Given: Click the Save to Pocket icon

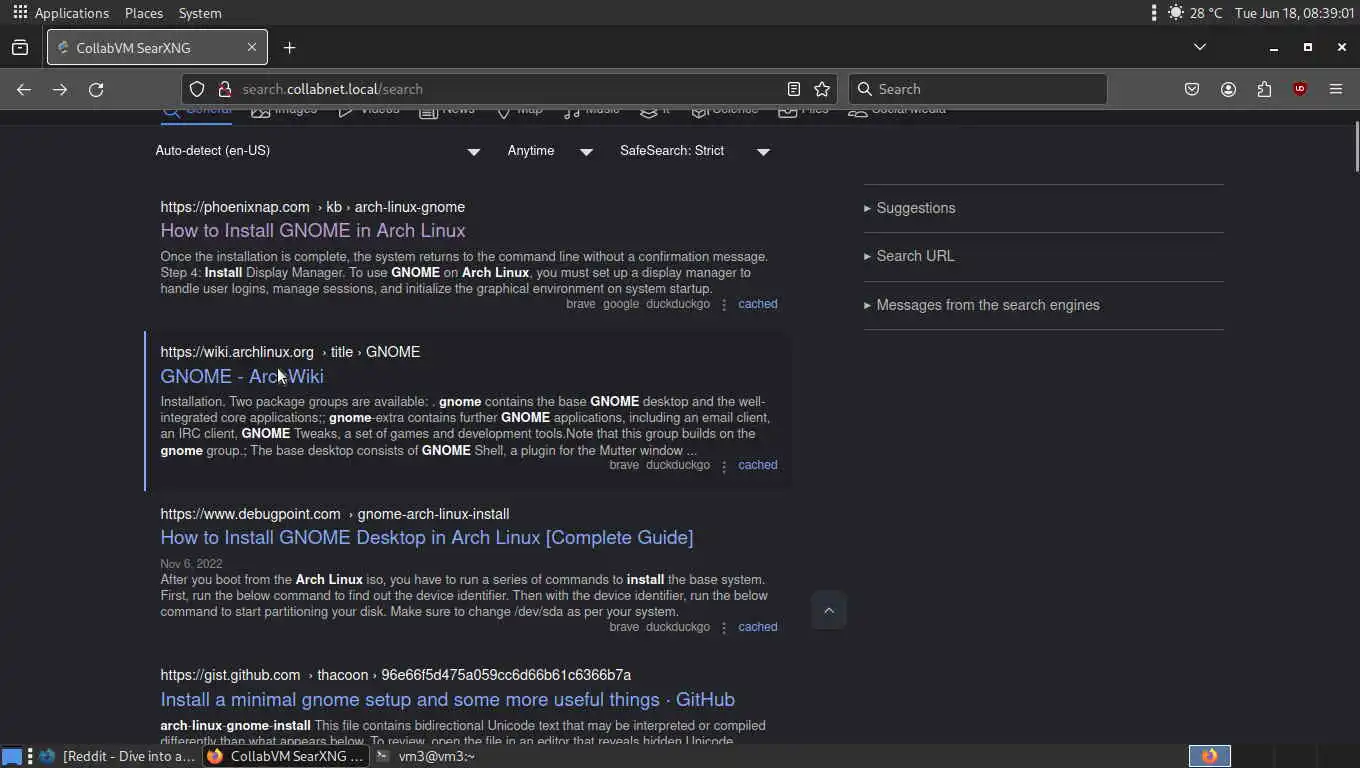Looking at the screenshot, I should (x=1192, y=89).
